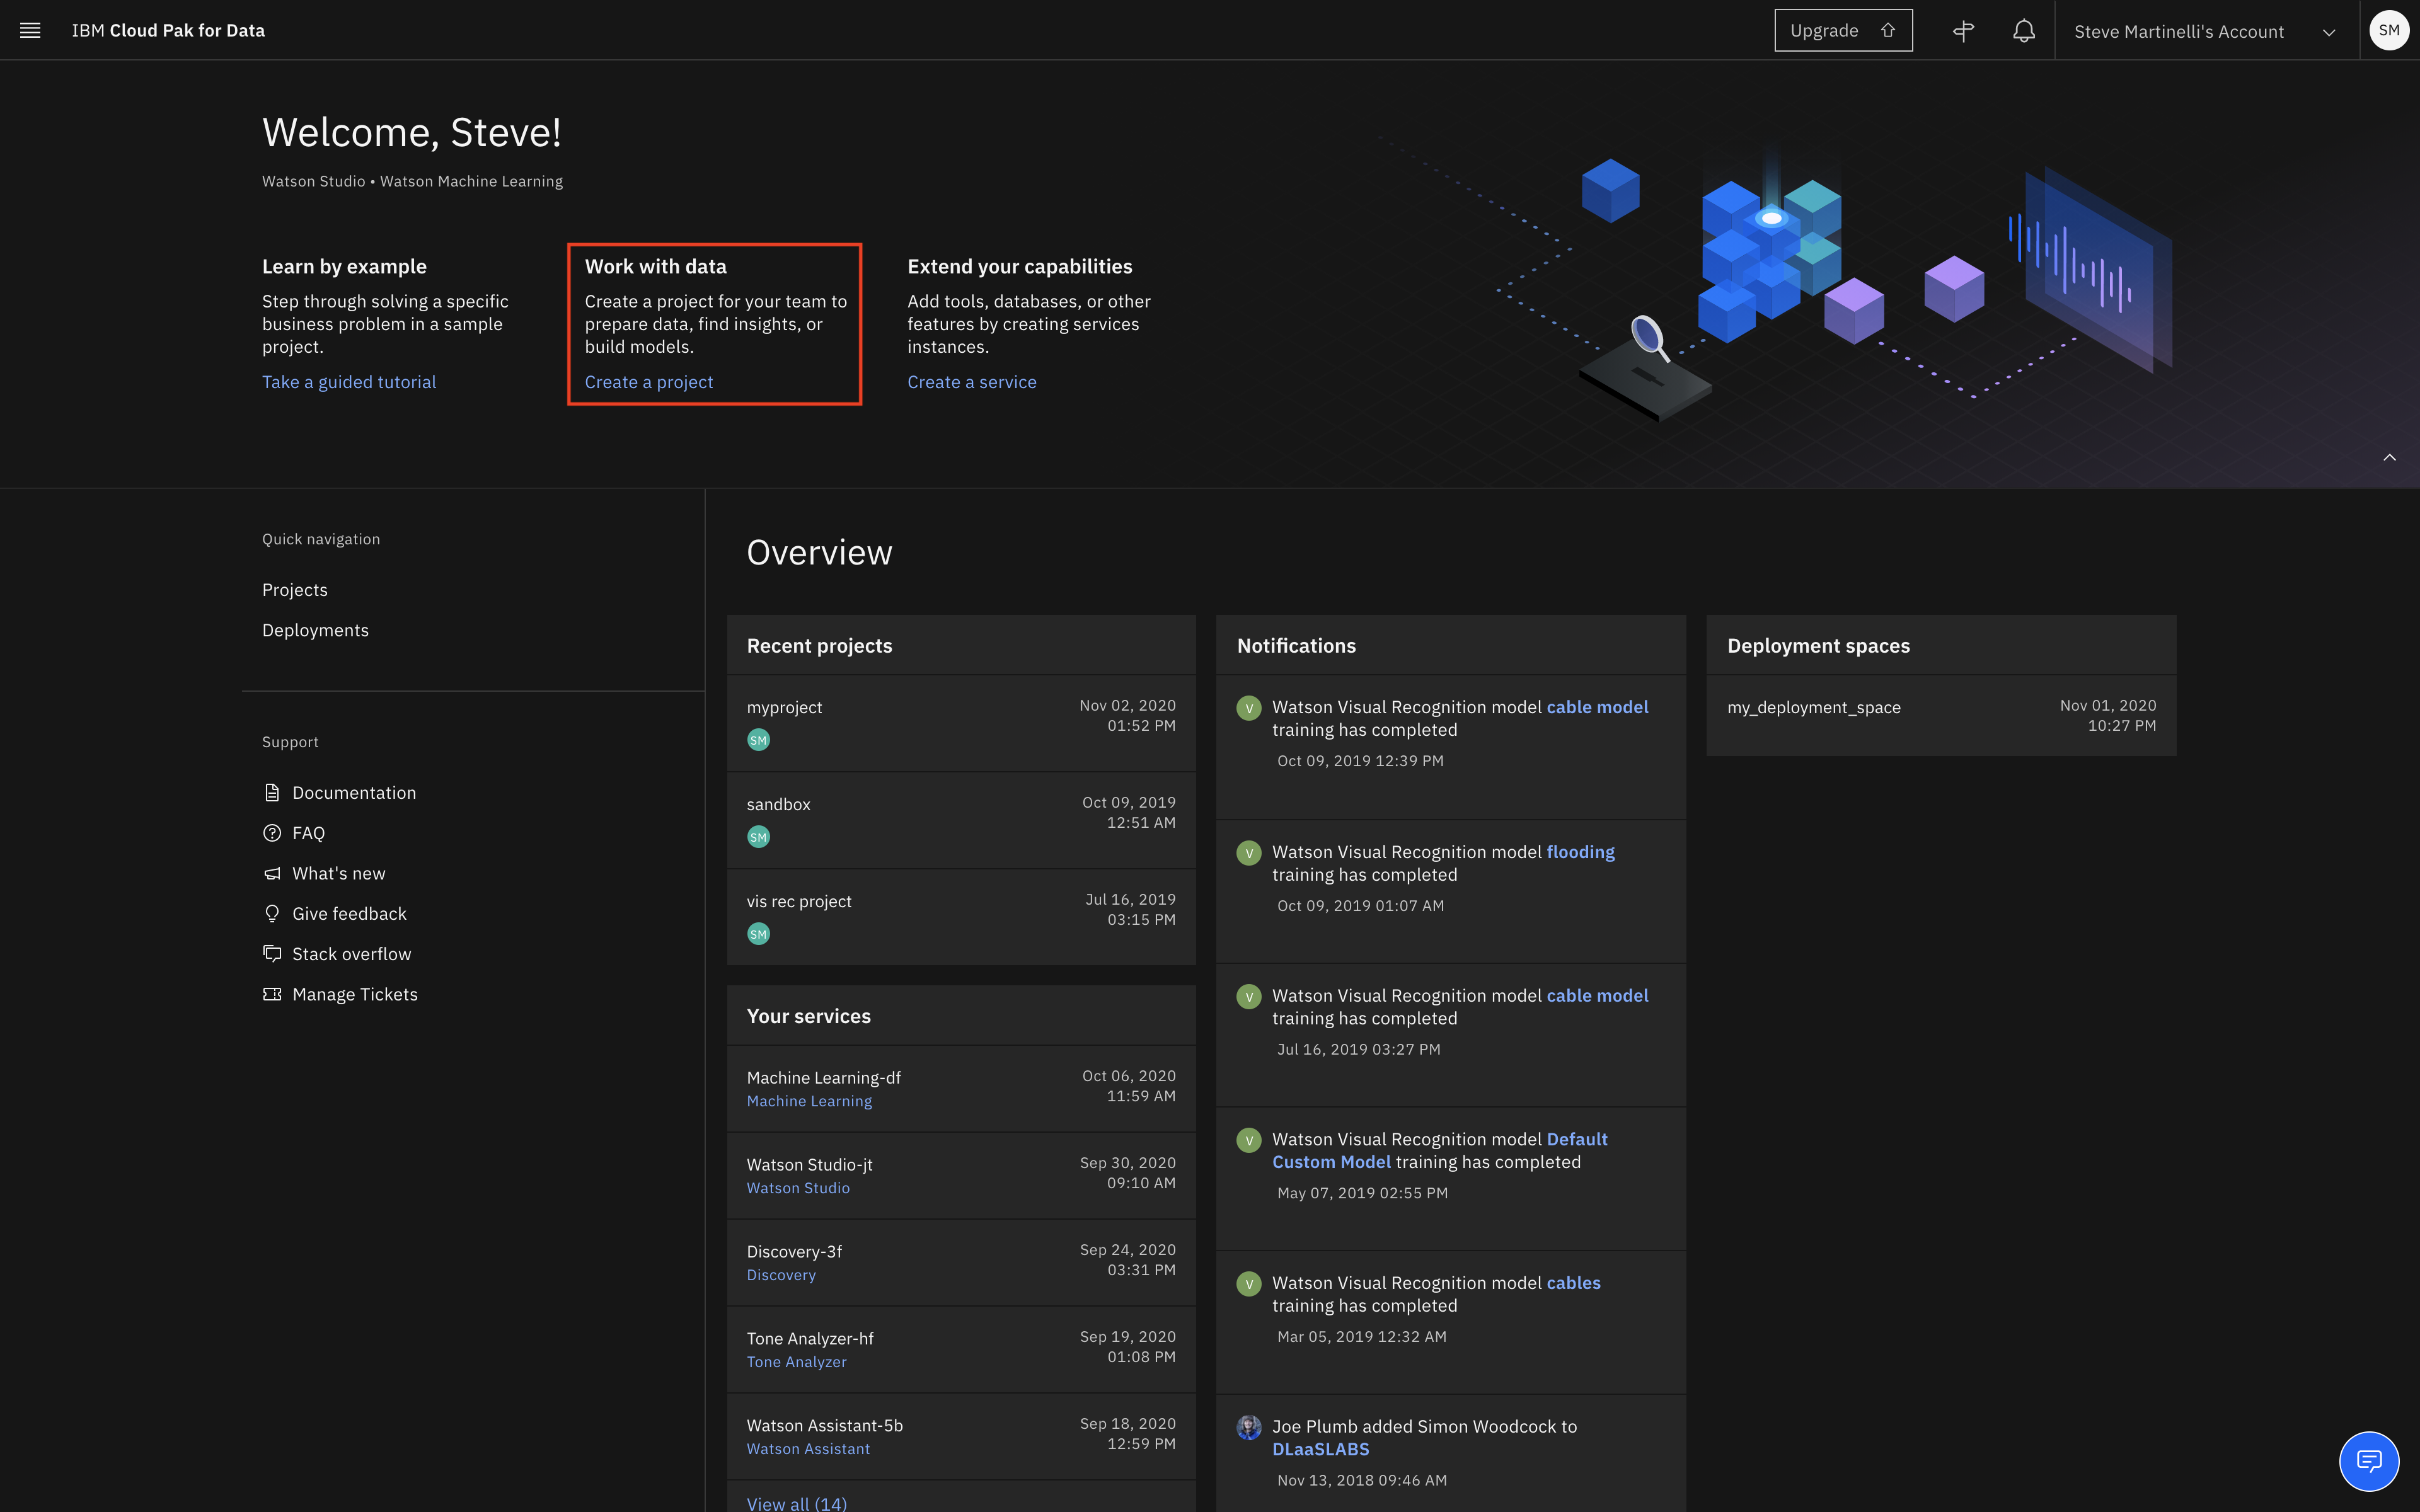This screenshot has height=1512, width=2420.
Task: Click the What's new megaphone icon
Action: (x=272, y=874)
